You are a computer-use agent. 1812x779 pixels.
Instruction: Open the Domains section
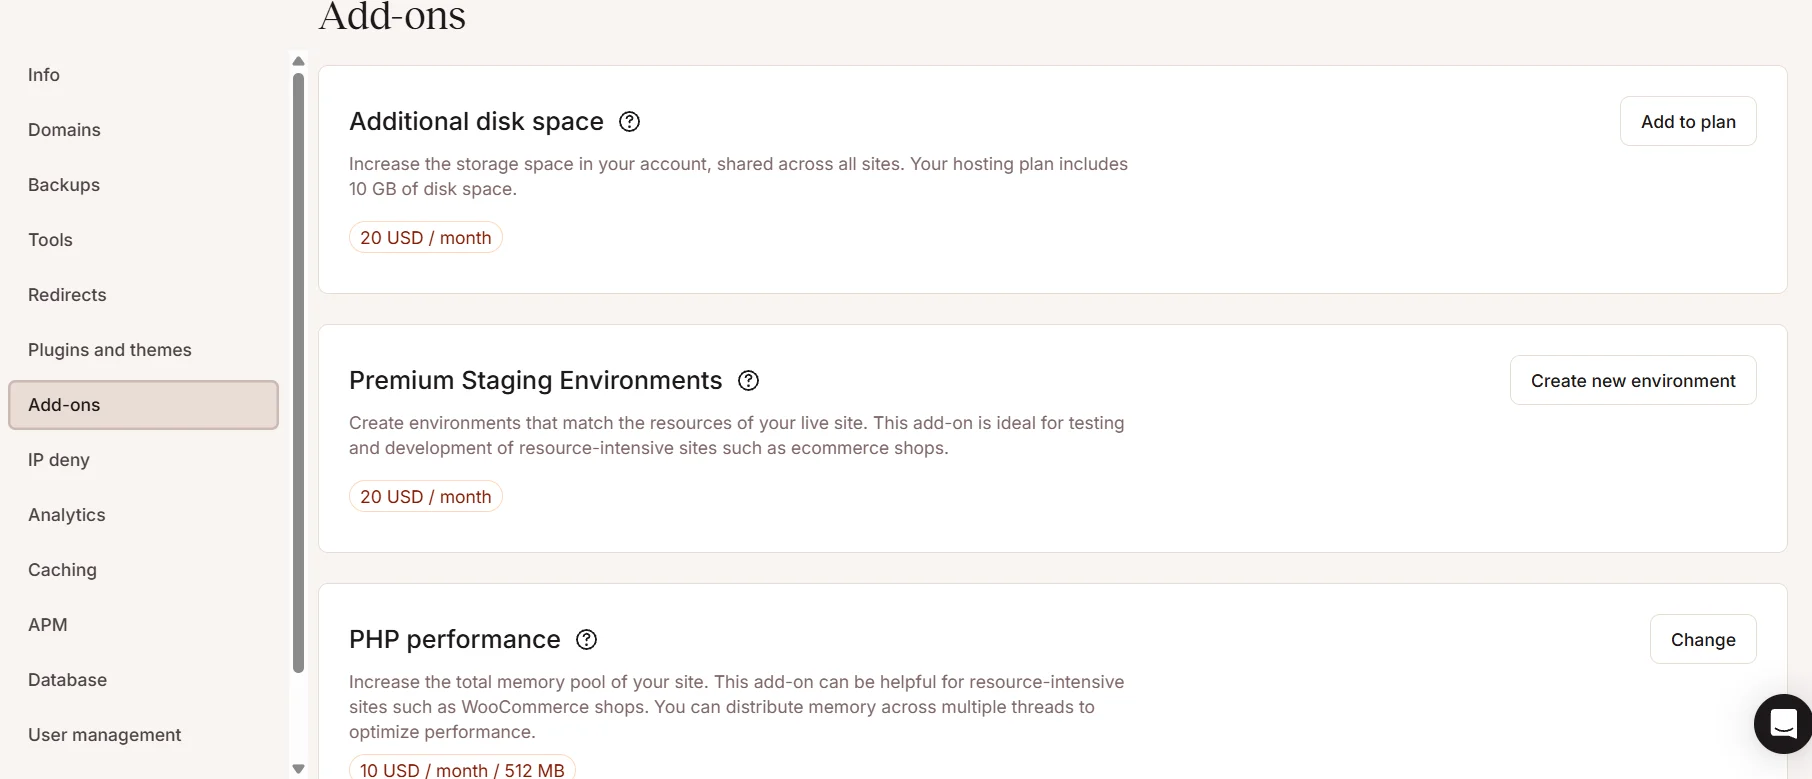(64, 129)
